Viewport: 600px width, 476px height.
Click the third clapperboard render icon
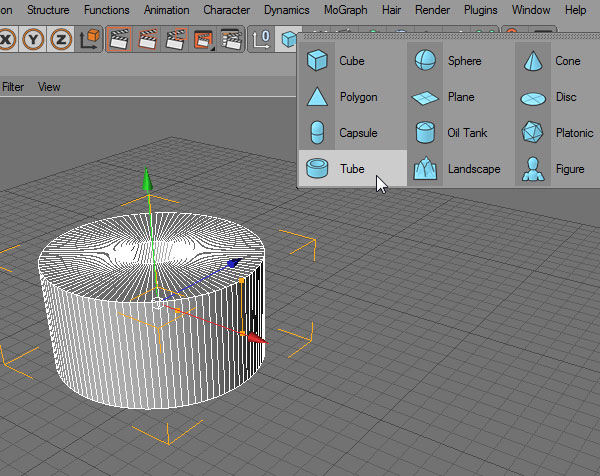(x=176, y=39)
